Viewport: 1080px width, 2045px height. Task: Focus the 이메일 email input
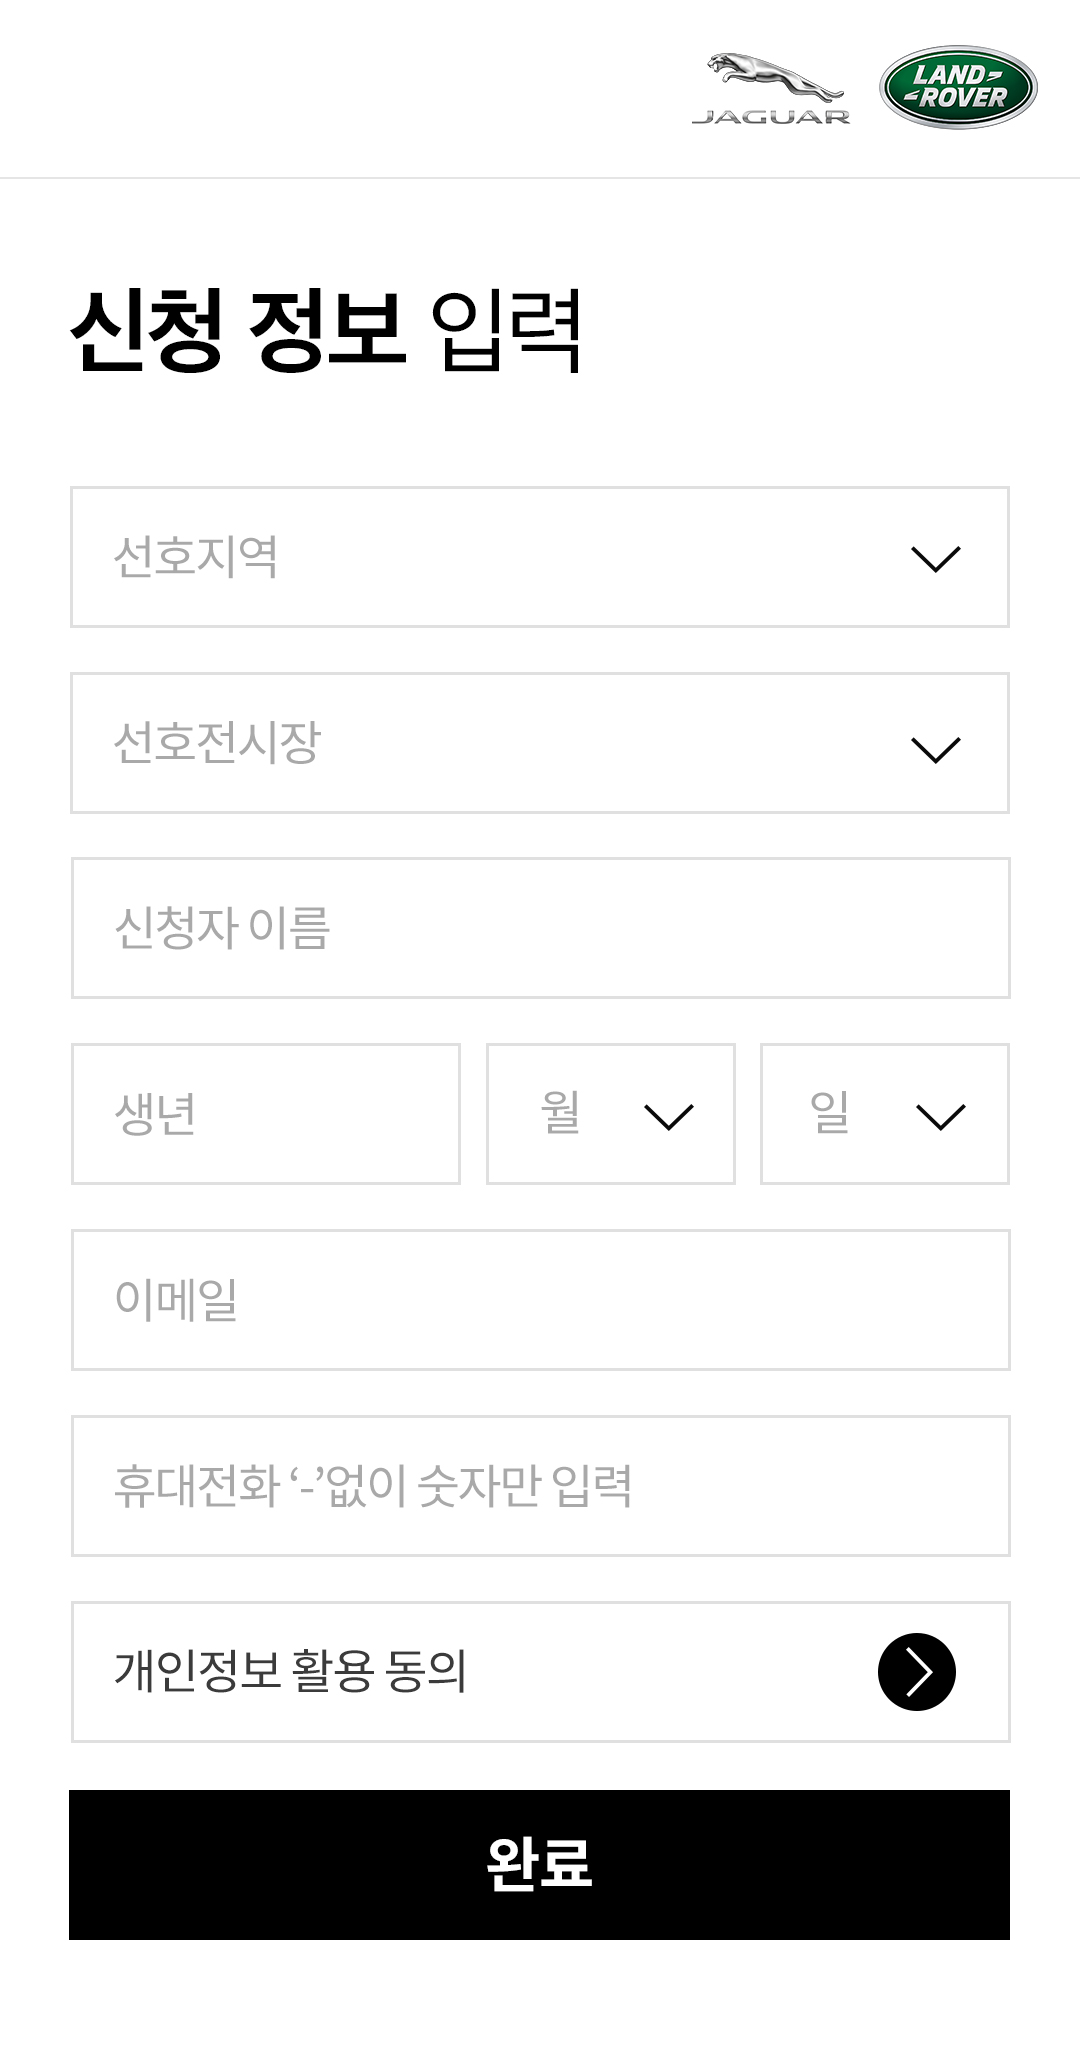[540, 1300]
